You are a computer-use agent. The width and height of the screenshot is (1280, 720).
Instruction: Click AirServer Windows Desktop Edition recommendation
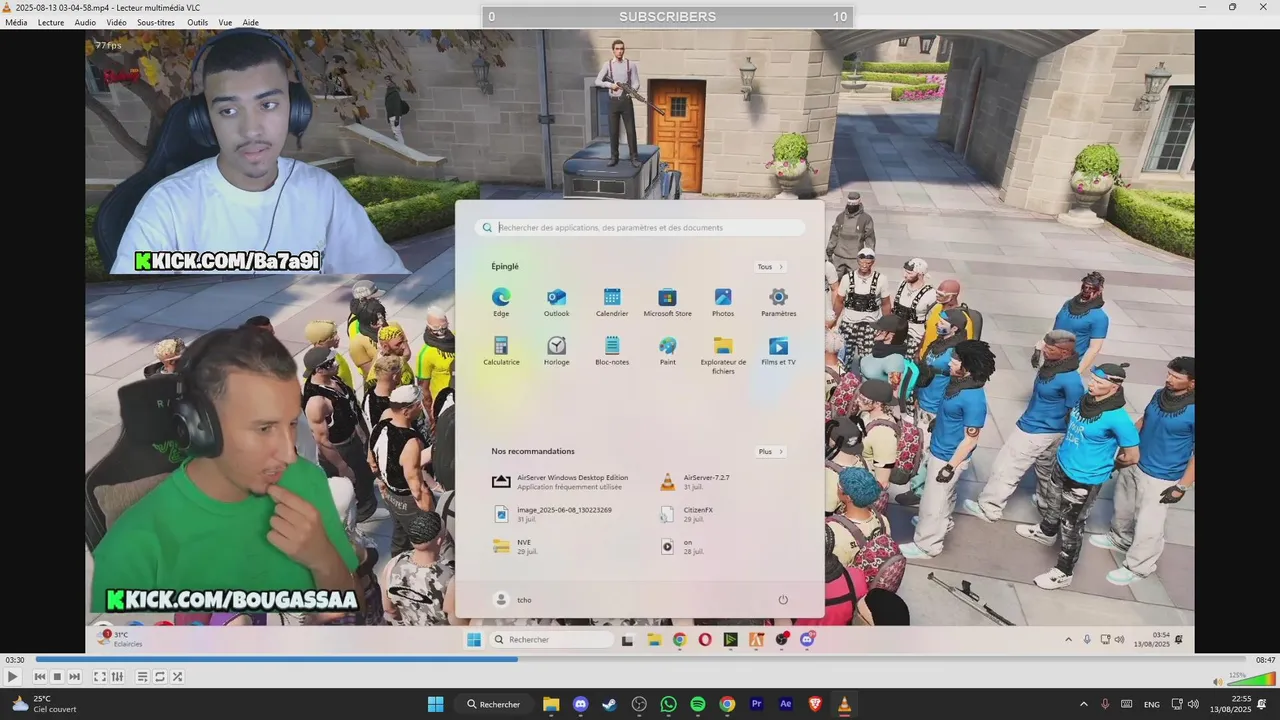(x=562, y=482)
